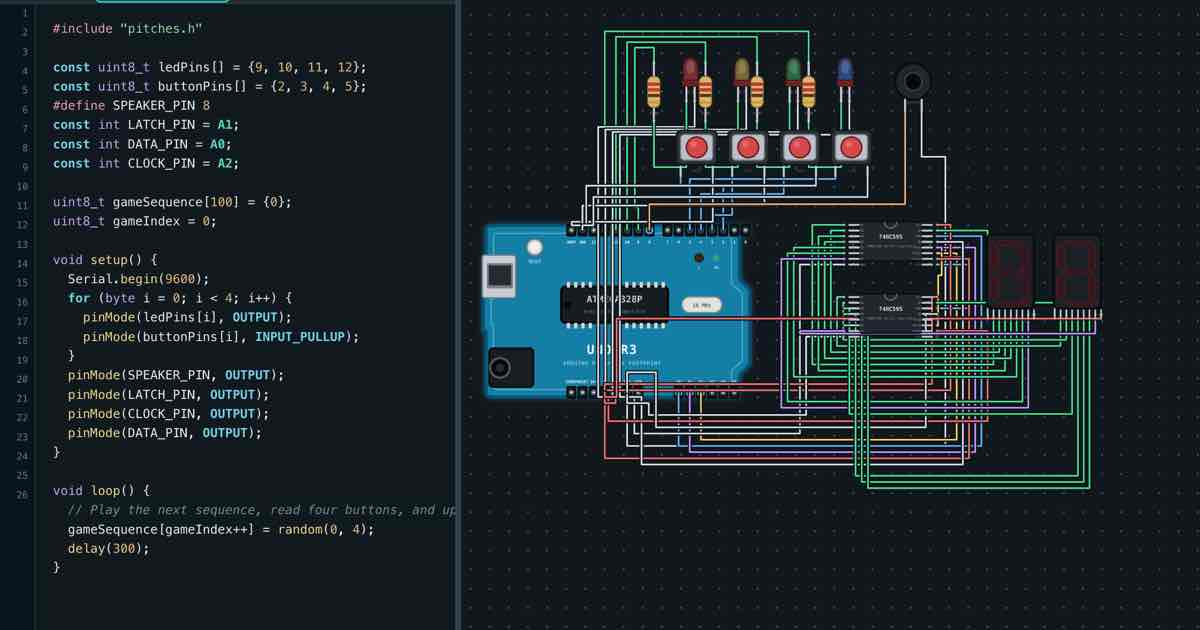Screen dimensions: 1200x630
Task: Click the #include "pitches.h" line
Action: pyautogui.click(x=128, y=29)
